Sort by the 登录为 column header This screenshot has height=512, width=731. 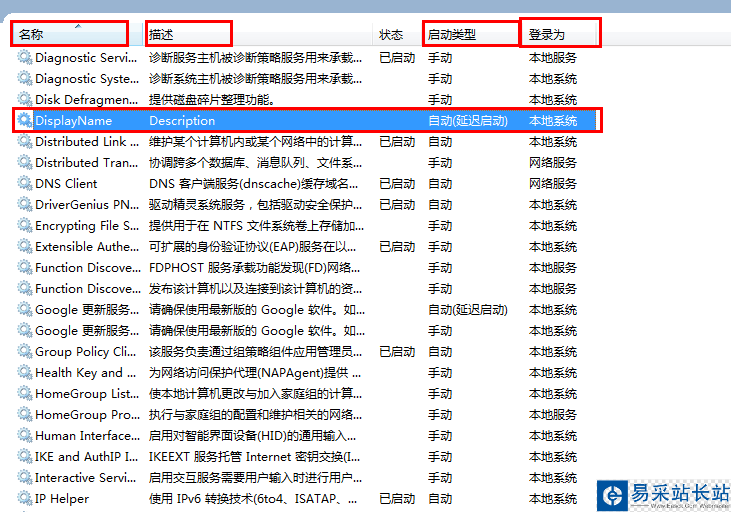pyautogui.click(x=559, y=34)
